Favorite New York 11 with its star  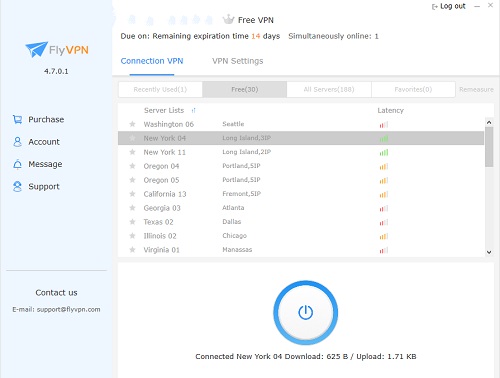(132, 152)
